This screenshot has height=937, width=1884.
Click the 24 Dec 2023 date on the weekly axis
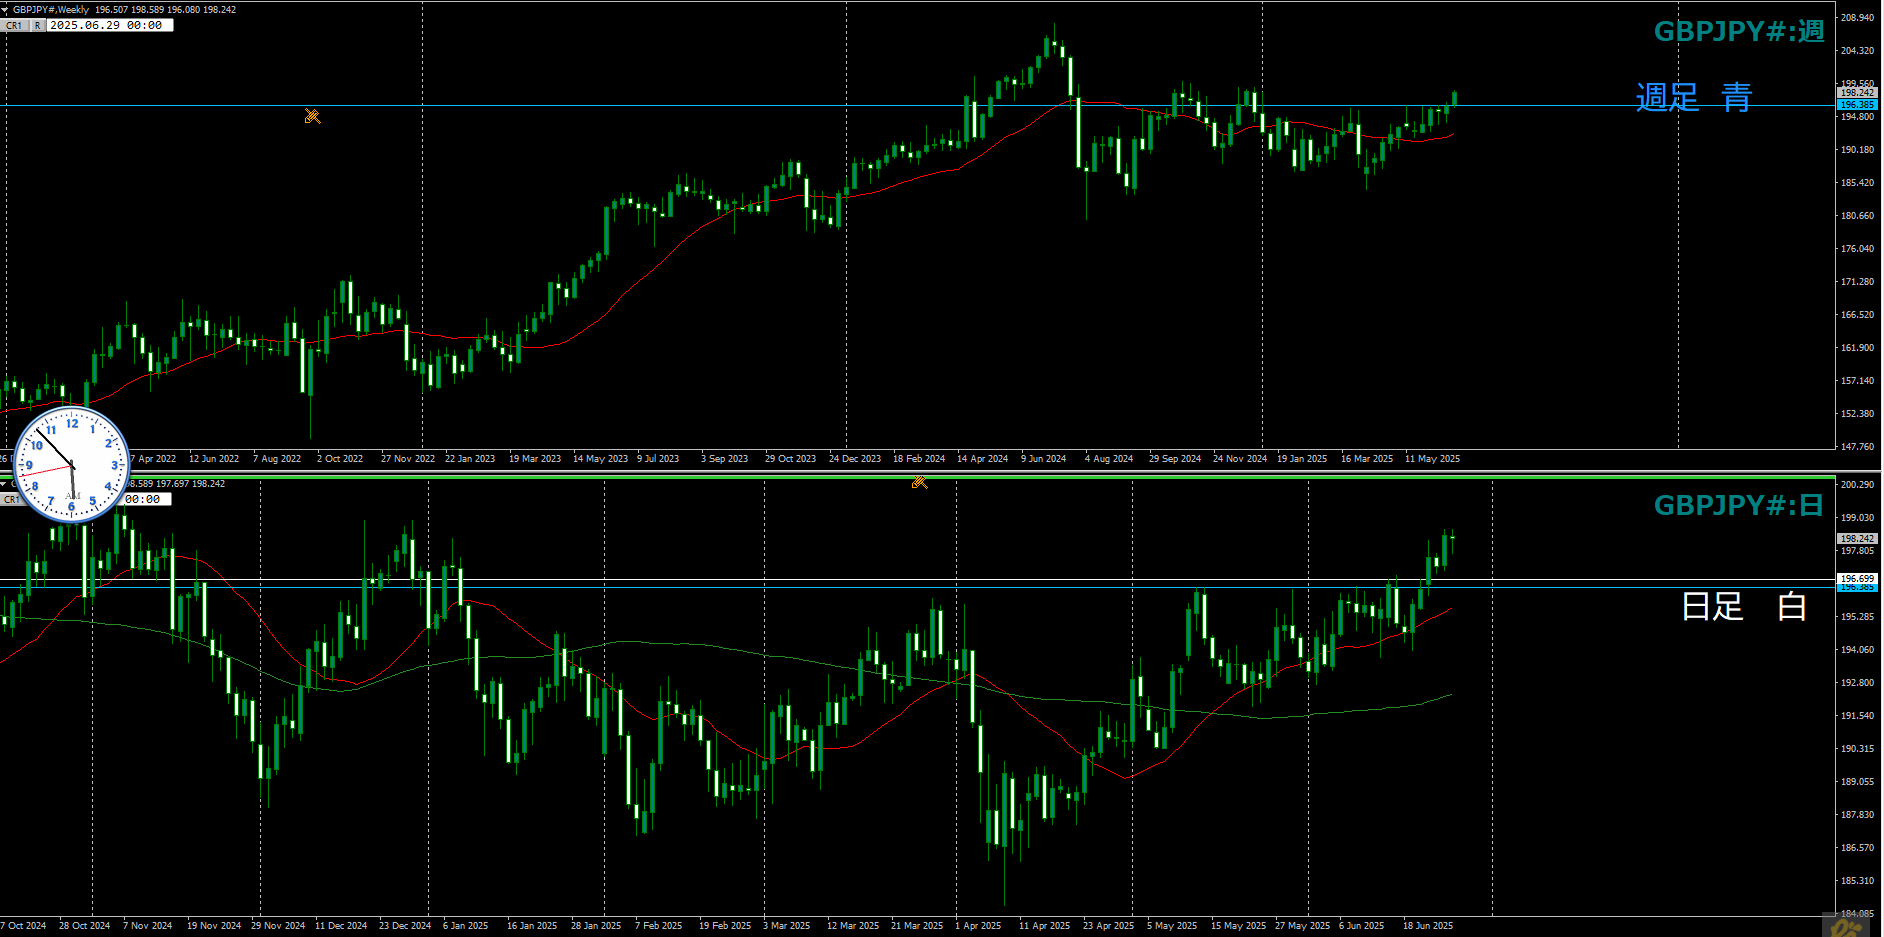pyautogui.click(x=855, y=459)
